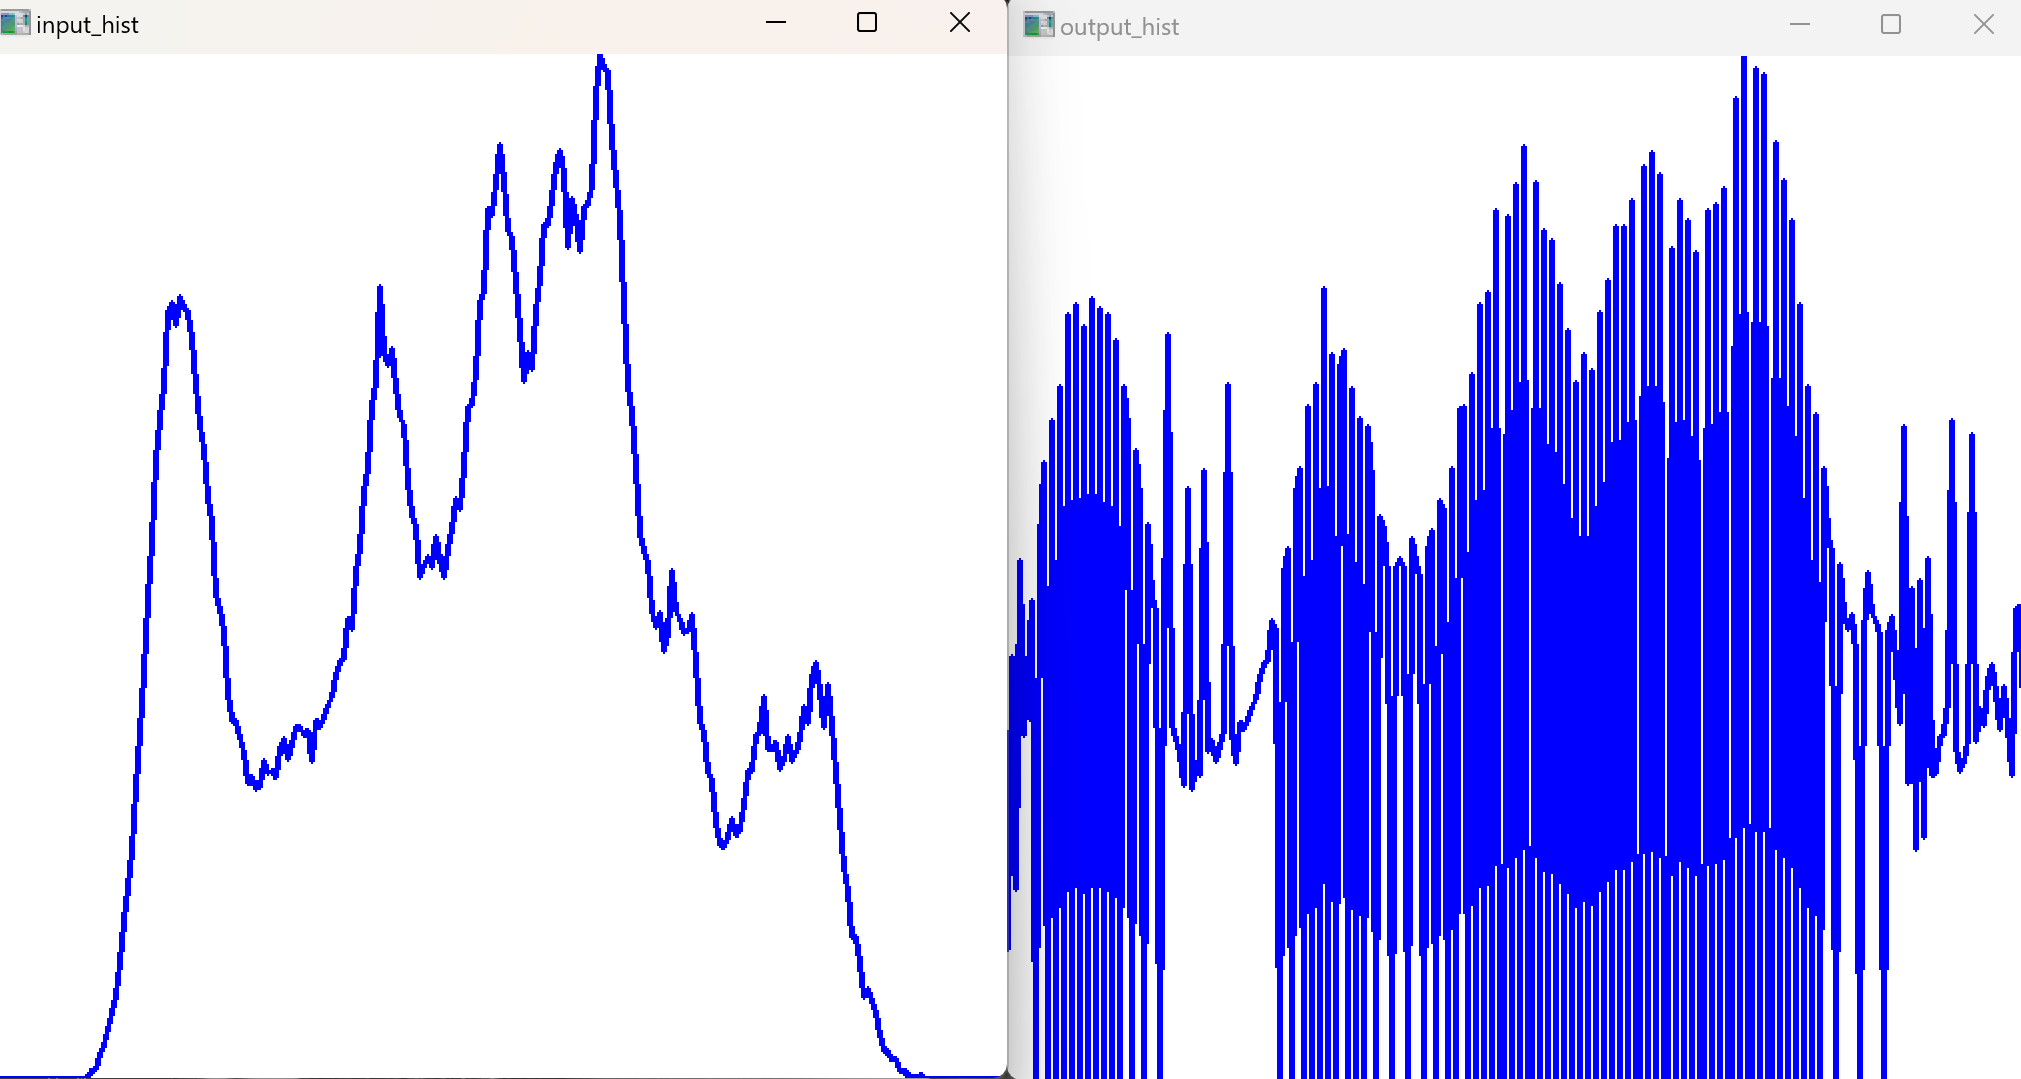Click the flat baseline at input histogram's far left
Viewport: 2021px width, 1079px height.
40,1076
